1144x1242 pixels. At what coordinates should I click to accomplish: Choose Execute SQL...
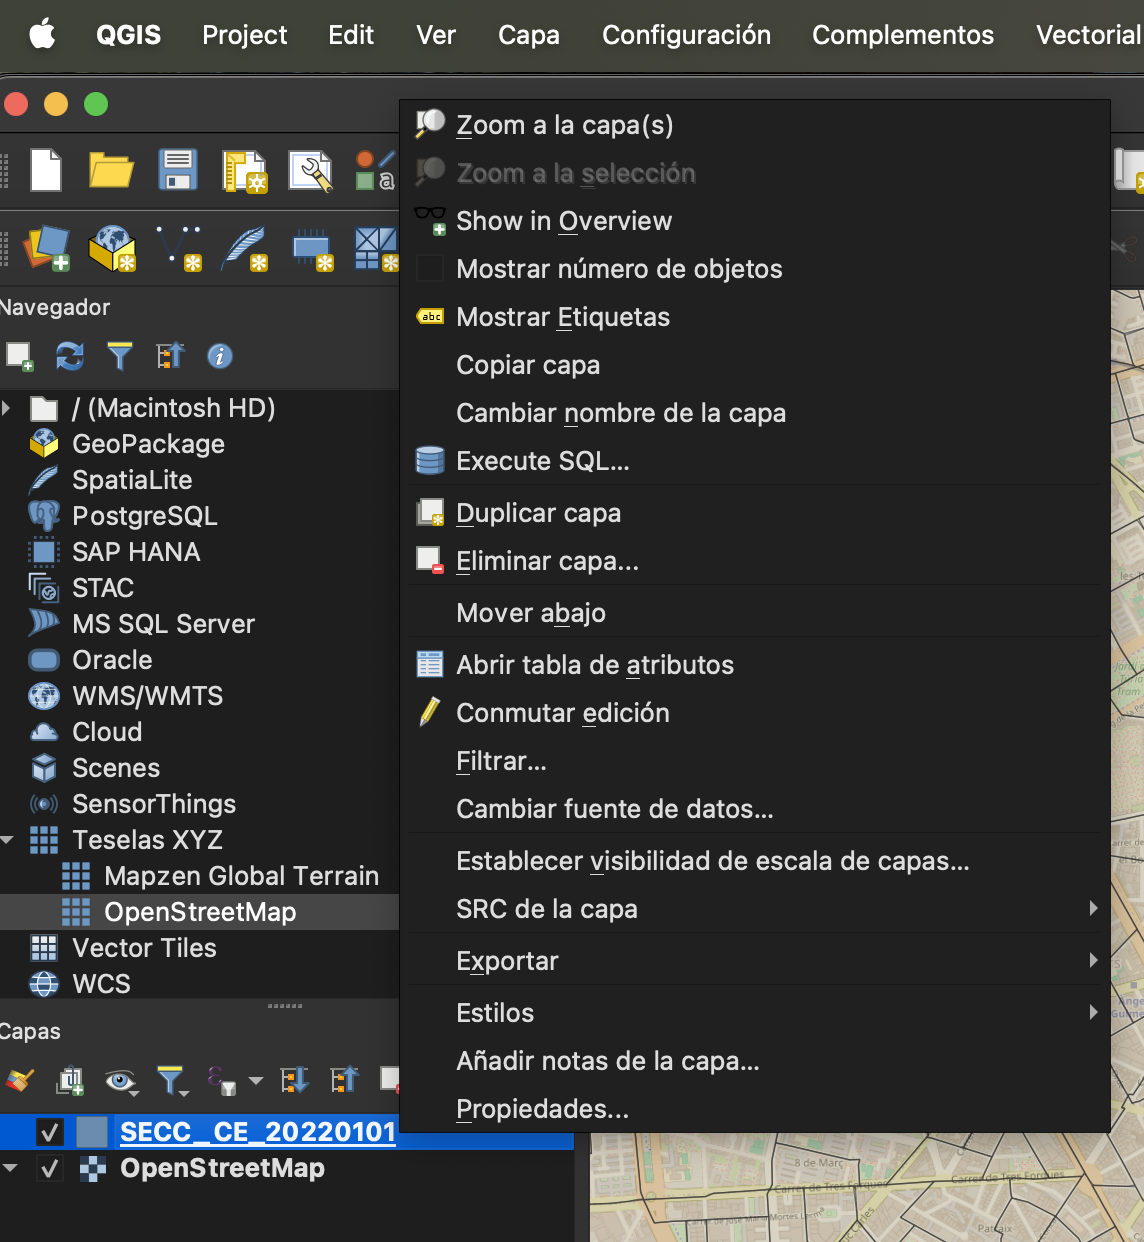click(755, 461)
